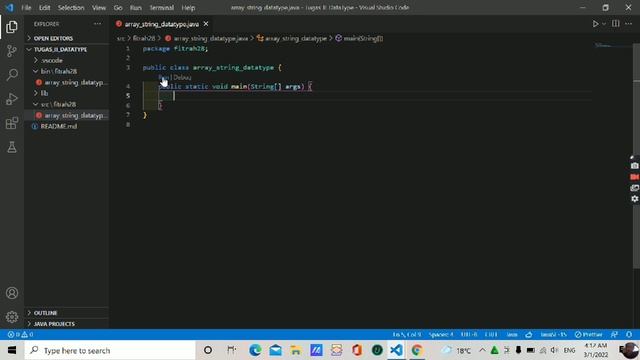
Task: Click the Java language mode selector
Action: [512, 335]
